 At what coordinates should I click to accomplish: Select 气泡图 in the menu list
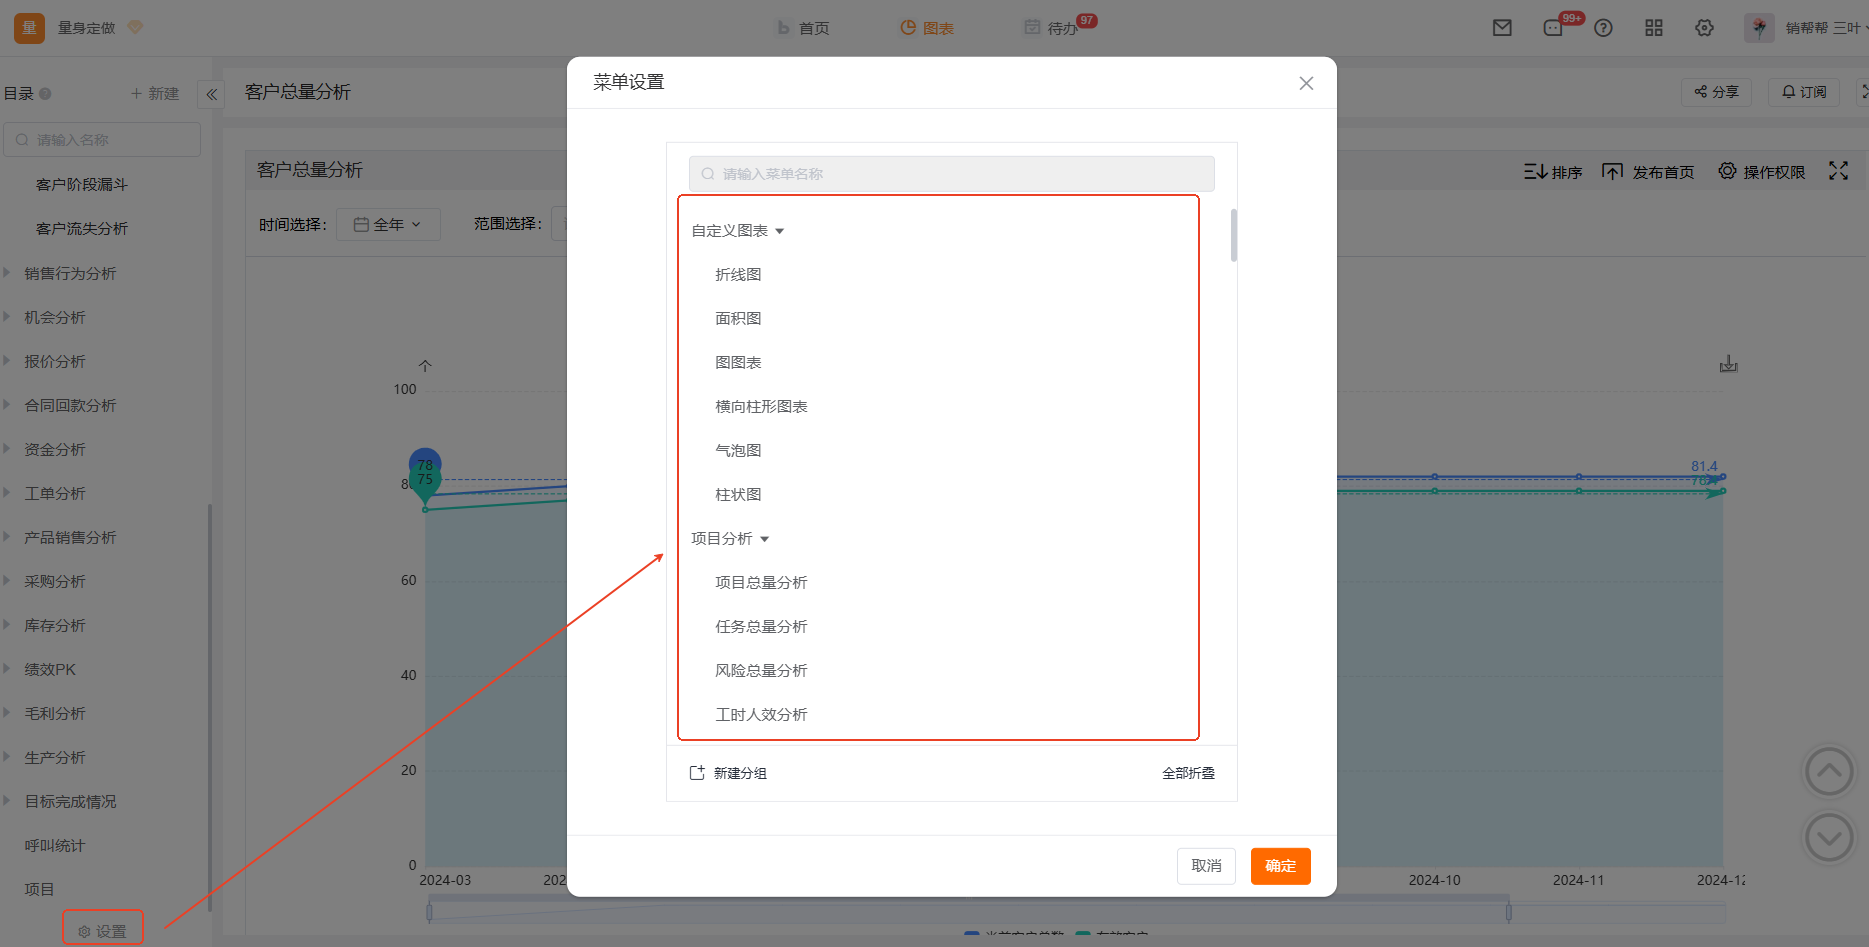738,451
